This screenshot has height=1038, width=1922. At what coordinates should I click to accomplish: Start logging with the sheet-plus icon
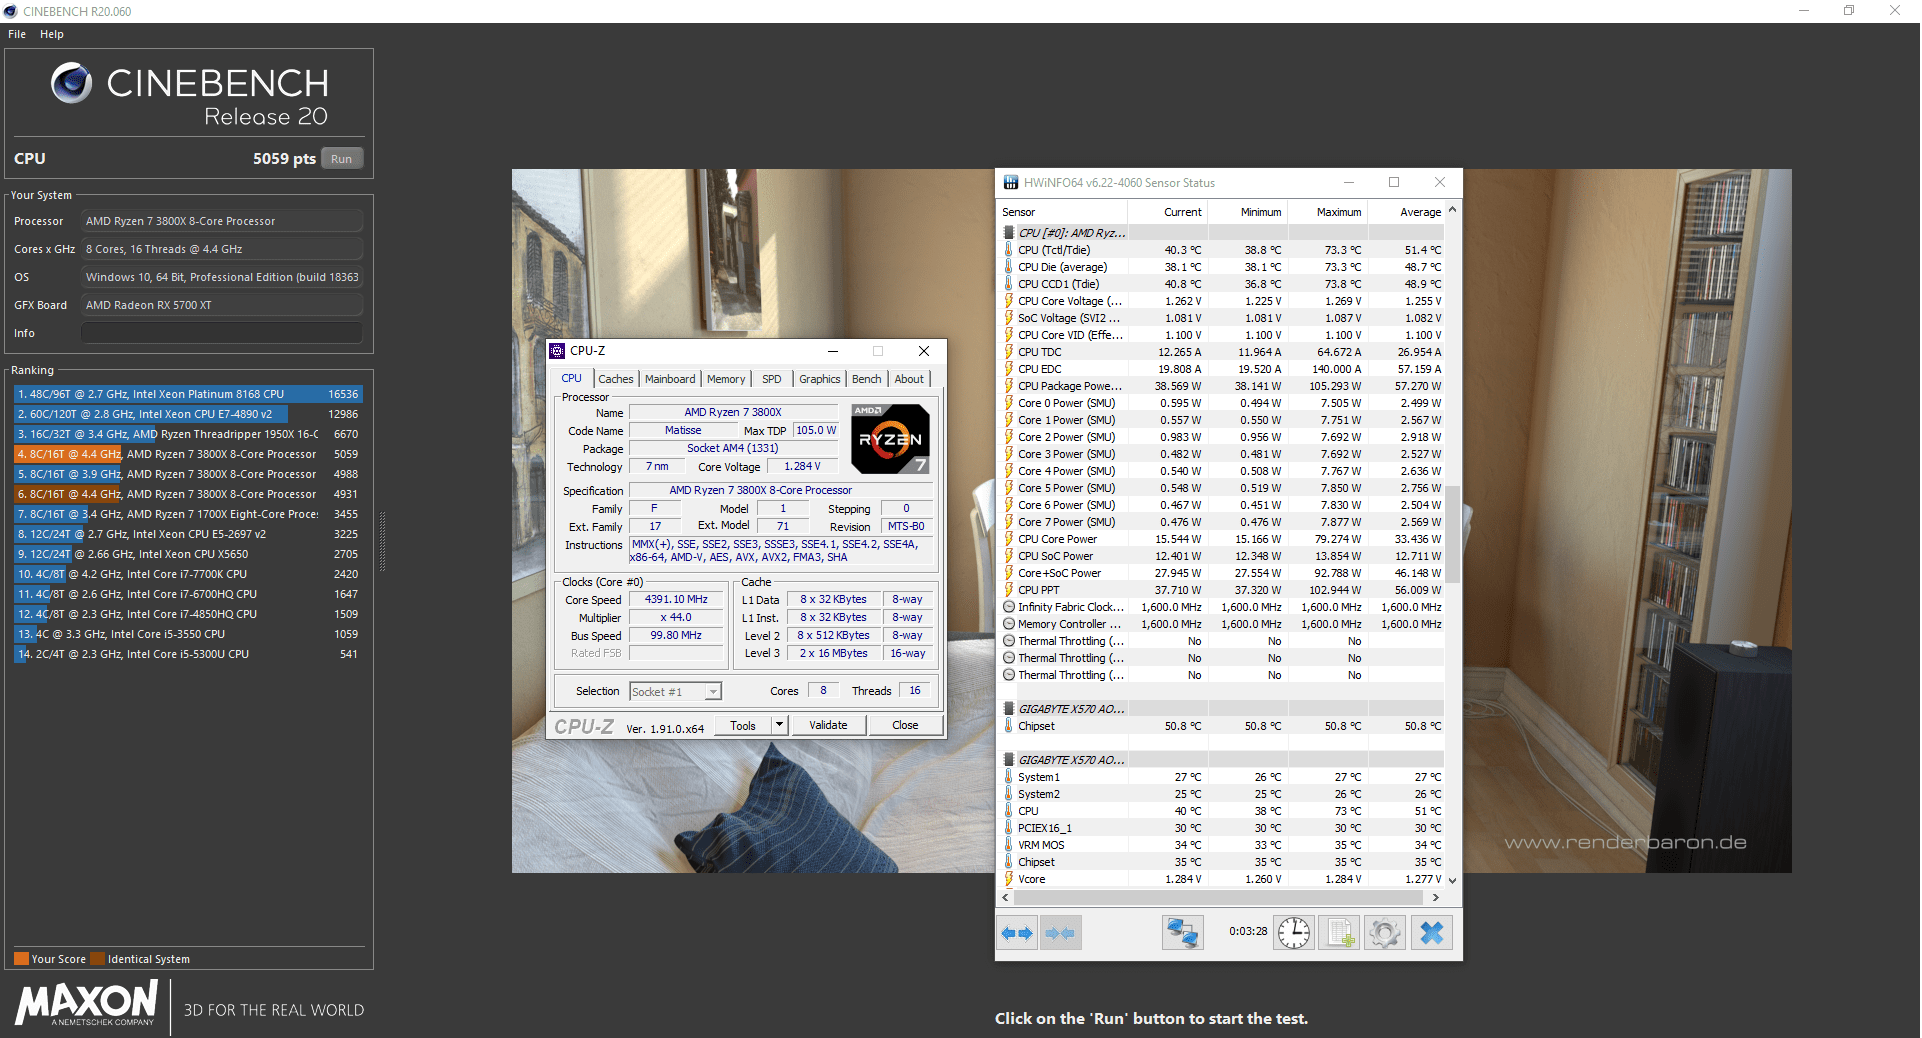(x=1339, y=933)
